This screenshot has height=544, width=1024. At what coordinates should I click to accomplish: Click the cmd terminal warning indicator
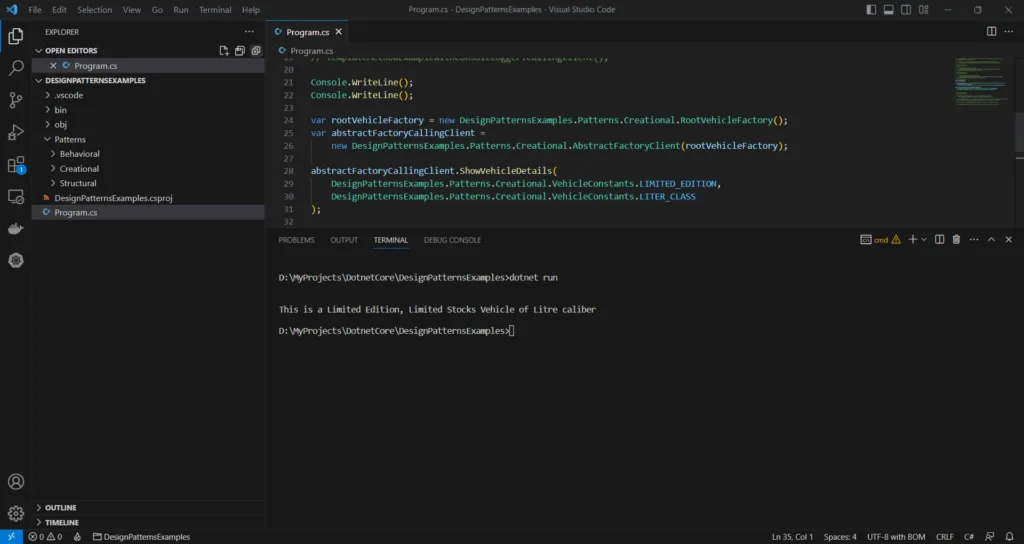(x=896, y=240)
